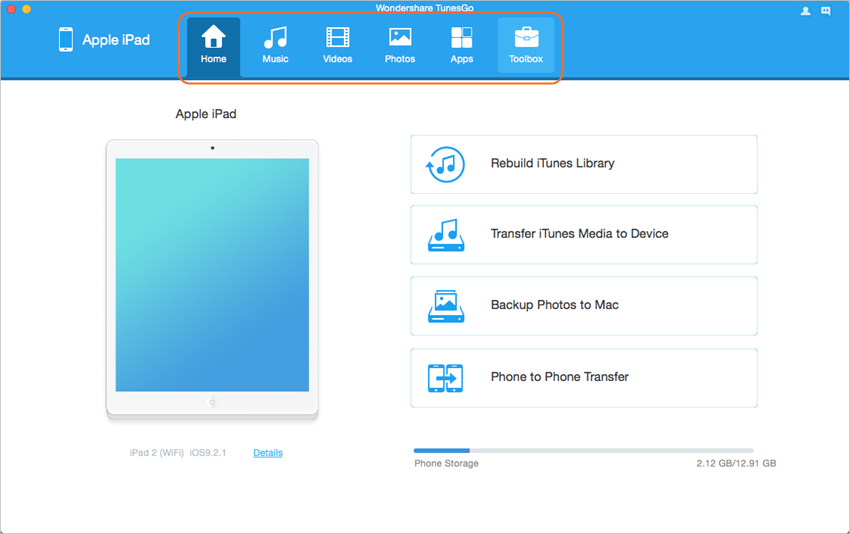
Task: Open the Details link for iPad 2
Action: (x=268, y=453)
